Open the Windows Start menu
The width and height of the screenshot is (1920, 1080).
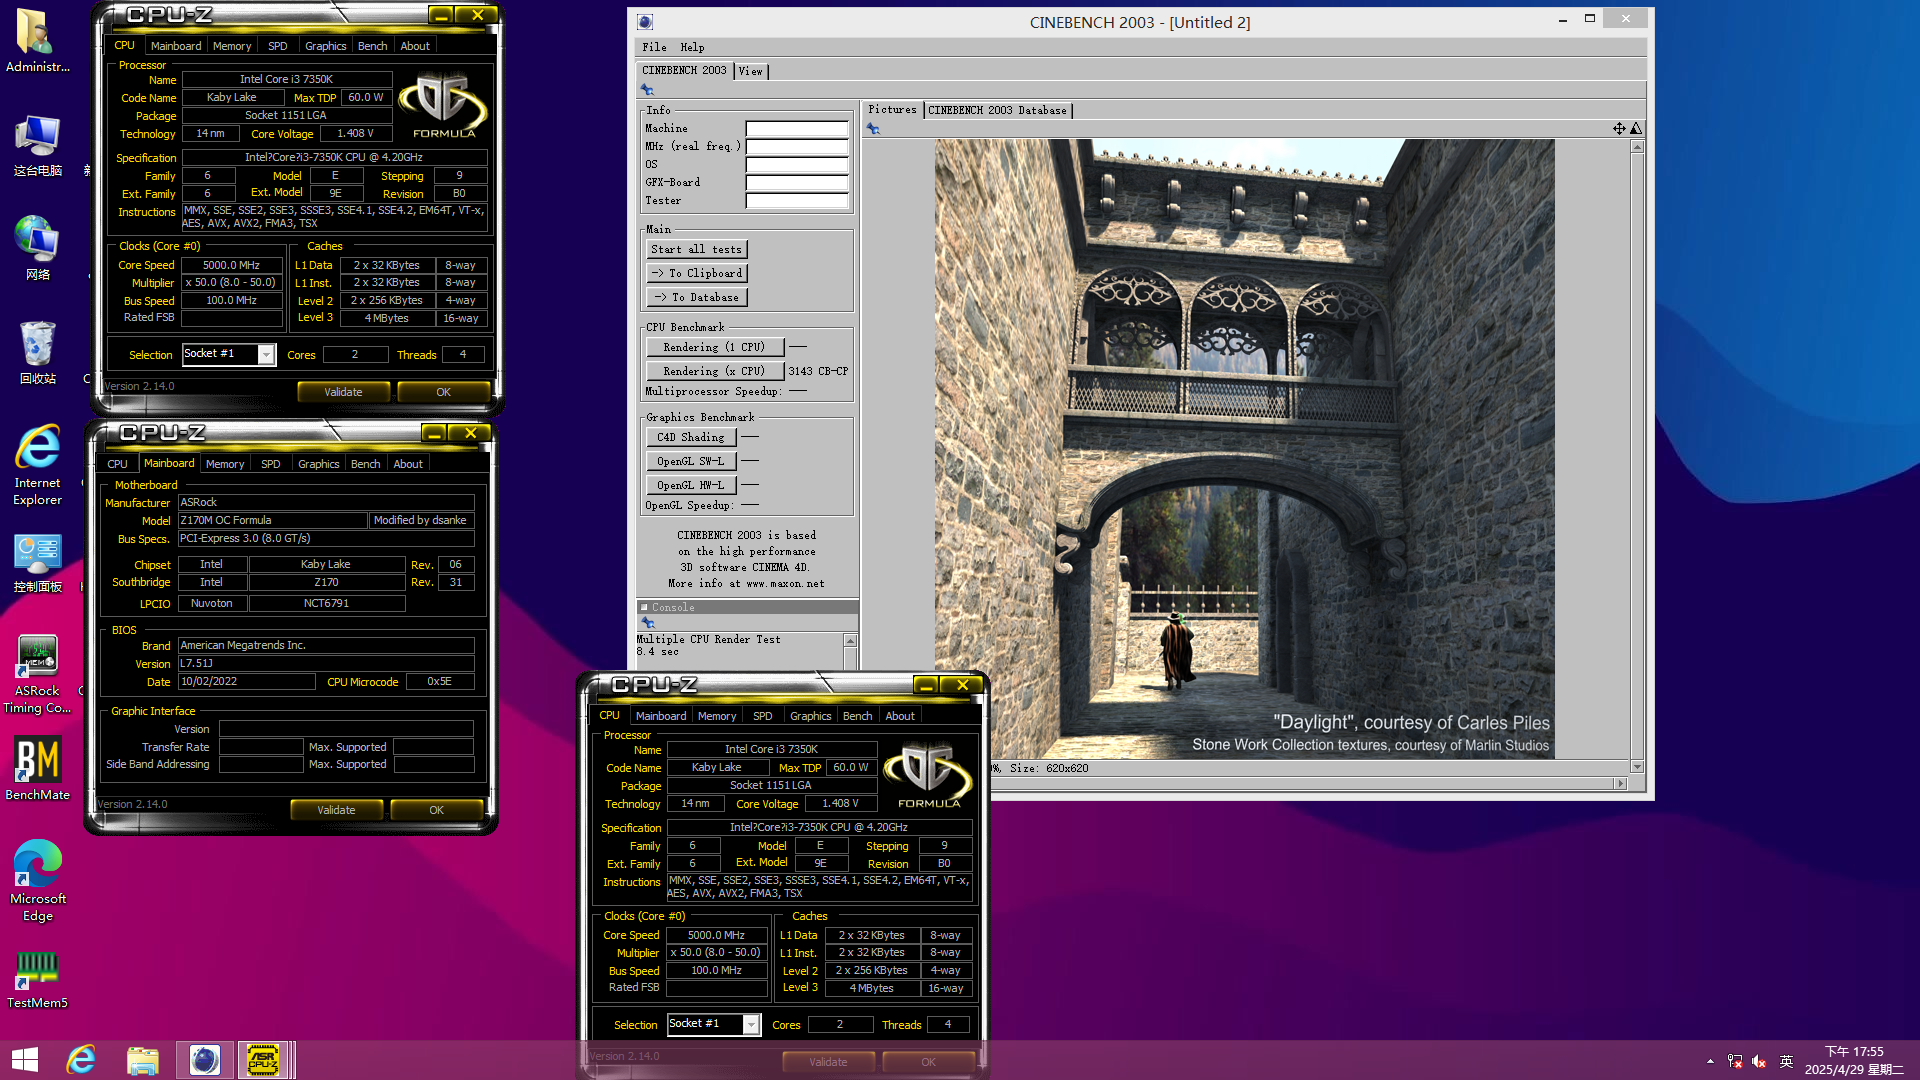[24, 1060]
